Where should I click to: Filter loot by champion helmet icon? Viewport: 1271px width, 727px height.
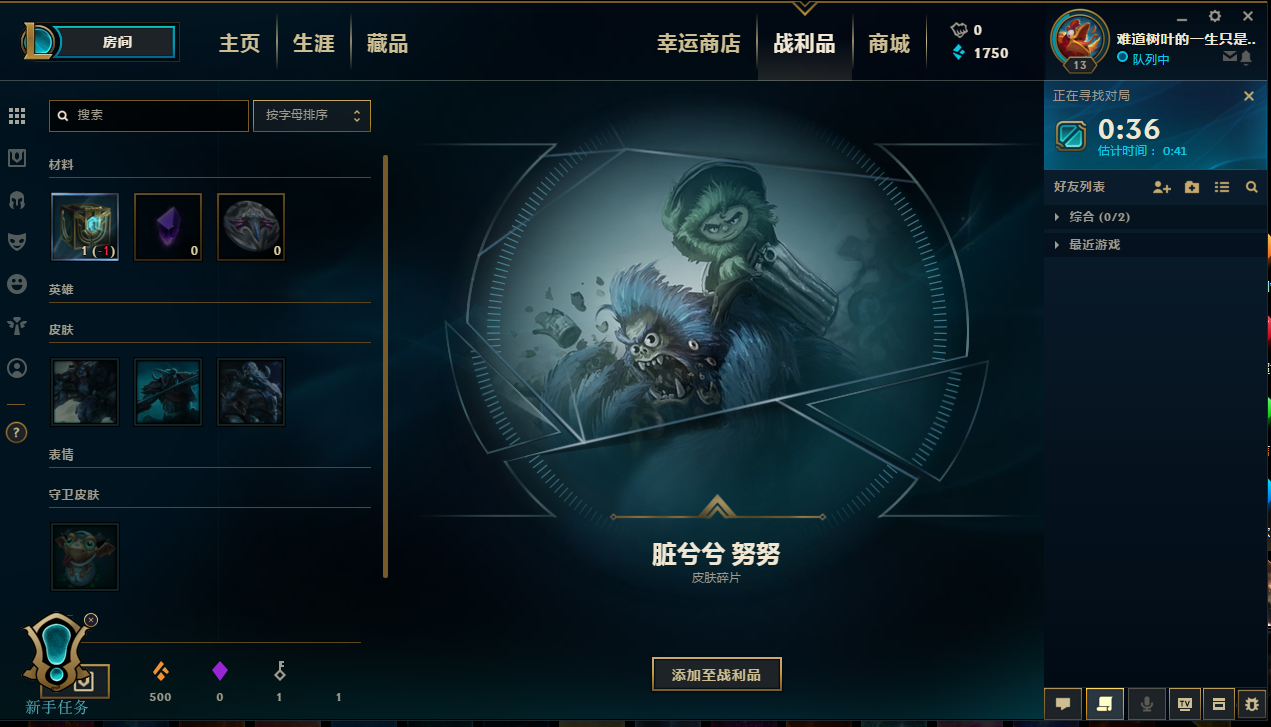coord(17,200)
